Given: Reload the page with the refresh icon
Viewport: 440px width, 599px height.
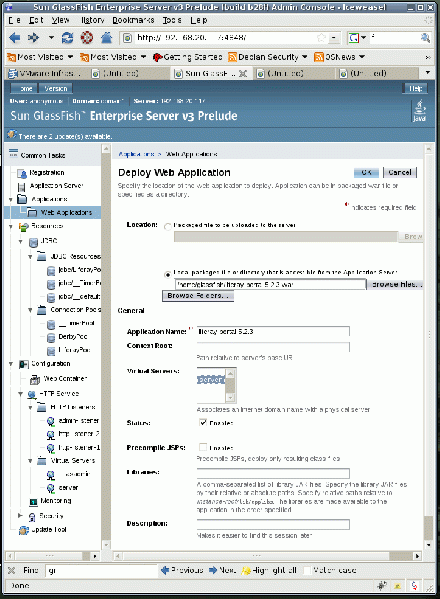Looking at the screenshot, I should coord(68,37).
